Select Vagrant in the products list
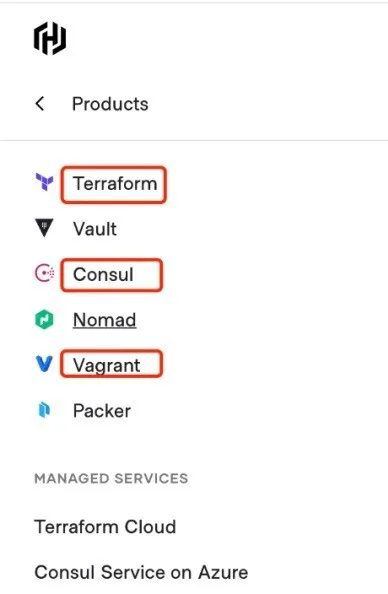The width and height of the screenshot is (388, 594). (106, 366)
